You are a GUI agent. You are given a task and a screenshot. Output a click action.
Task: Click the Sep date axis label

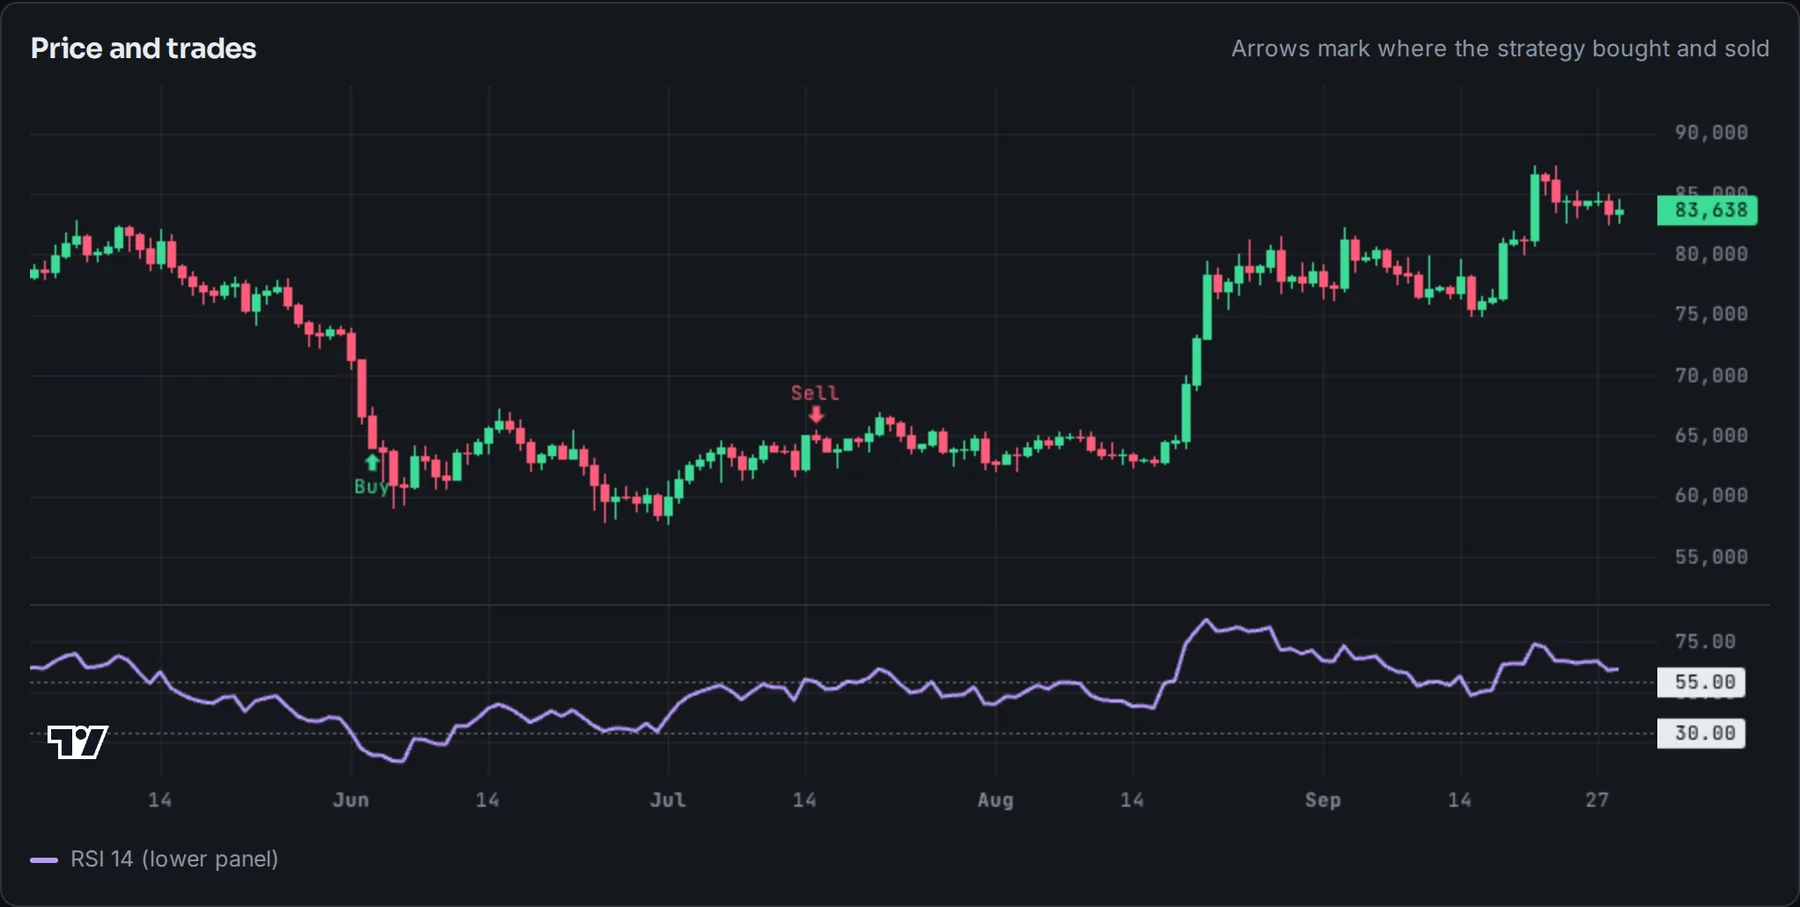pos(1322,800)
